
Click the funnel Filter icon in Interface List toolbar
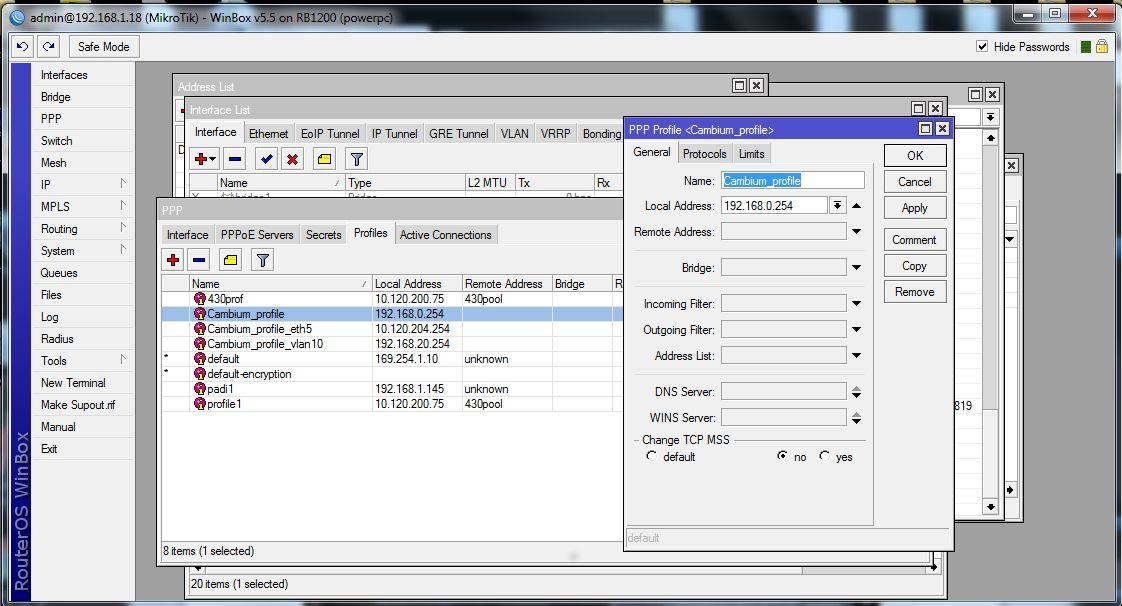(x=356, y=159)
